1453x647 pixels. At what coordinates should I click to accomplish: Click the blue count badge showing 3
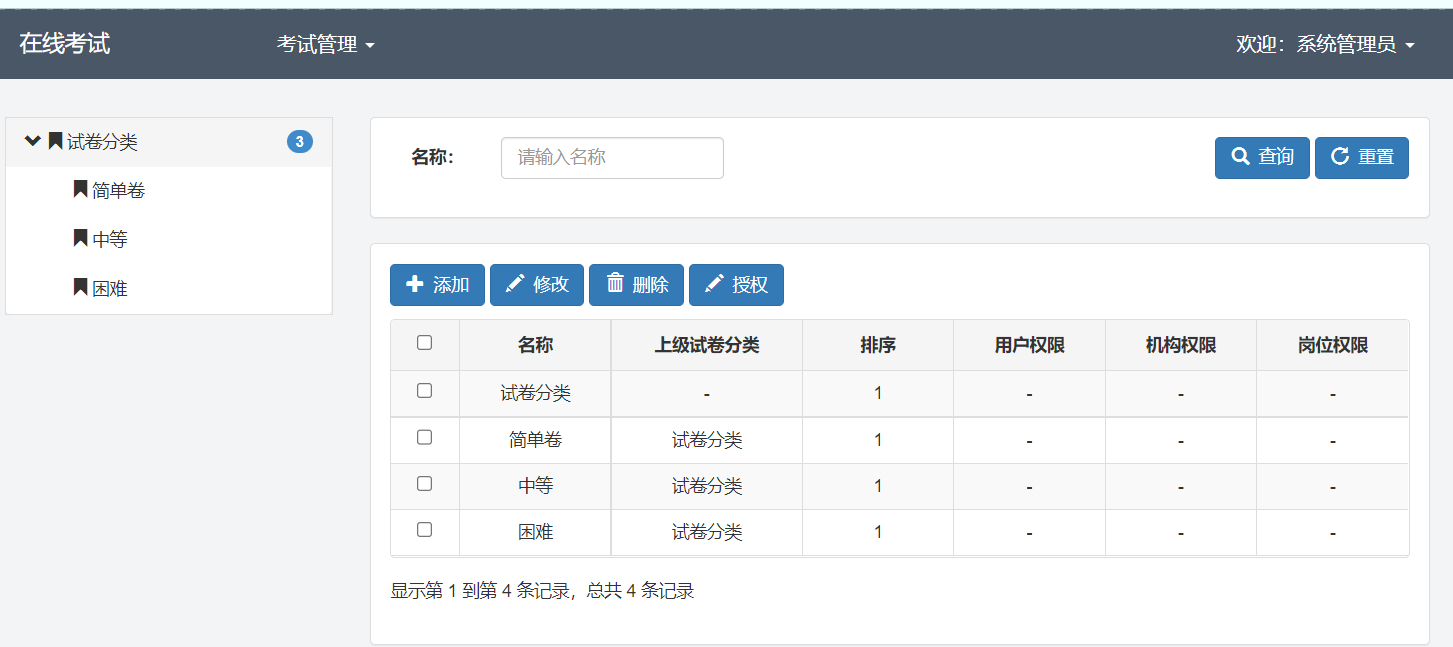pos(297,141)
